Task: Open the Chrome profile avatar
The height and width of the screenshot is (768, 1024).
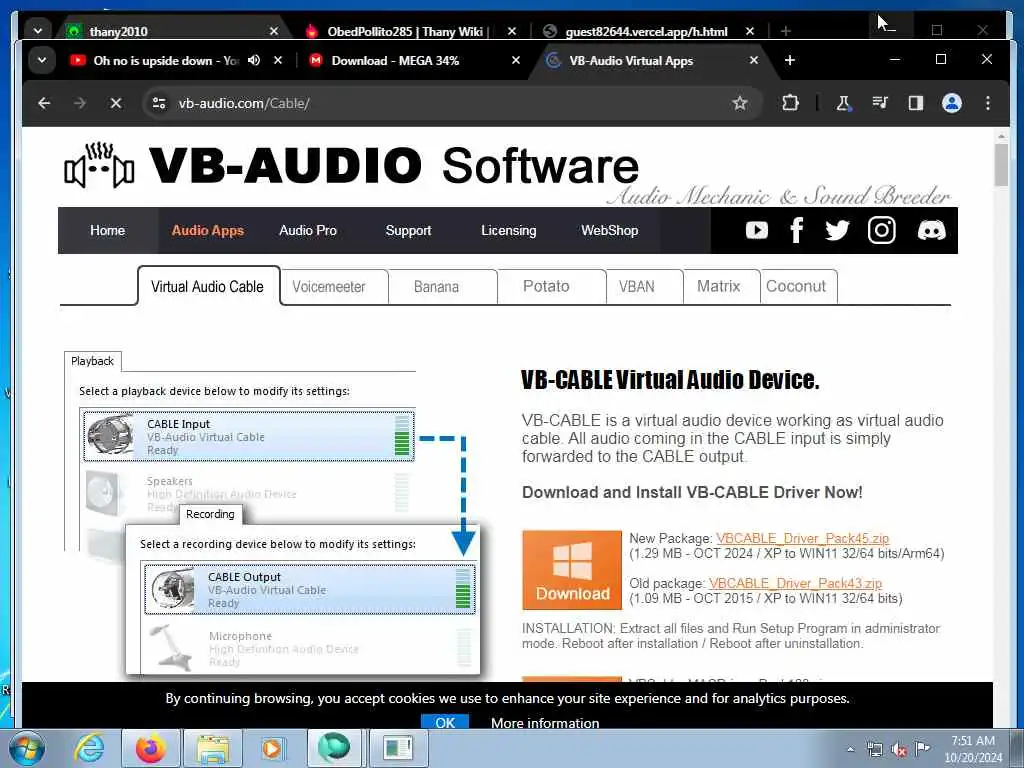Action: [x=952, y=103]
